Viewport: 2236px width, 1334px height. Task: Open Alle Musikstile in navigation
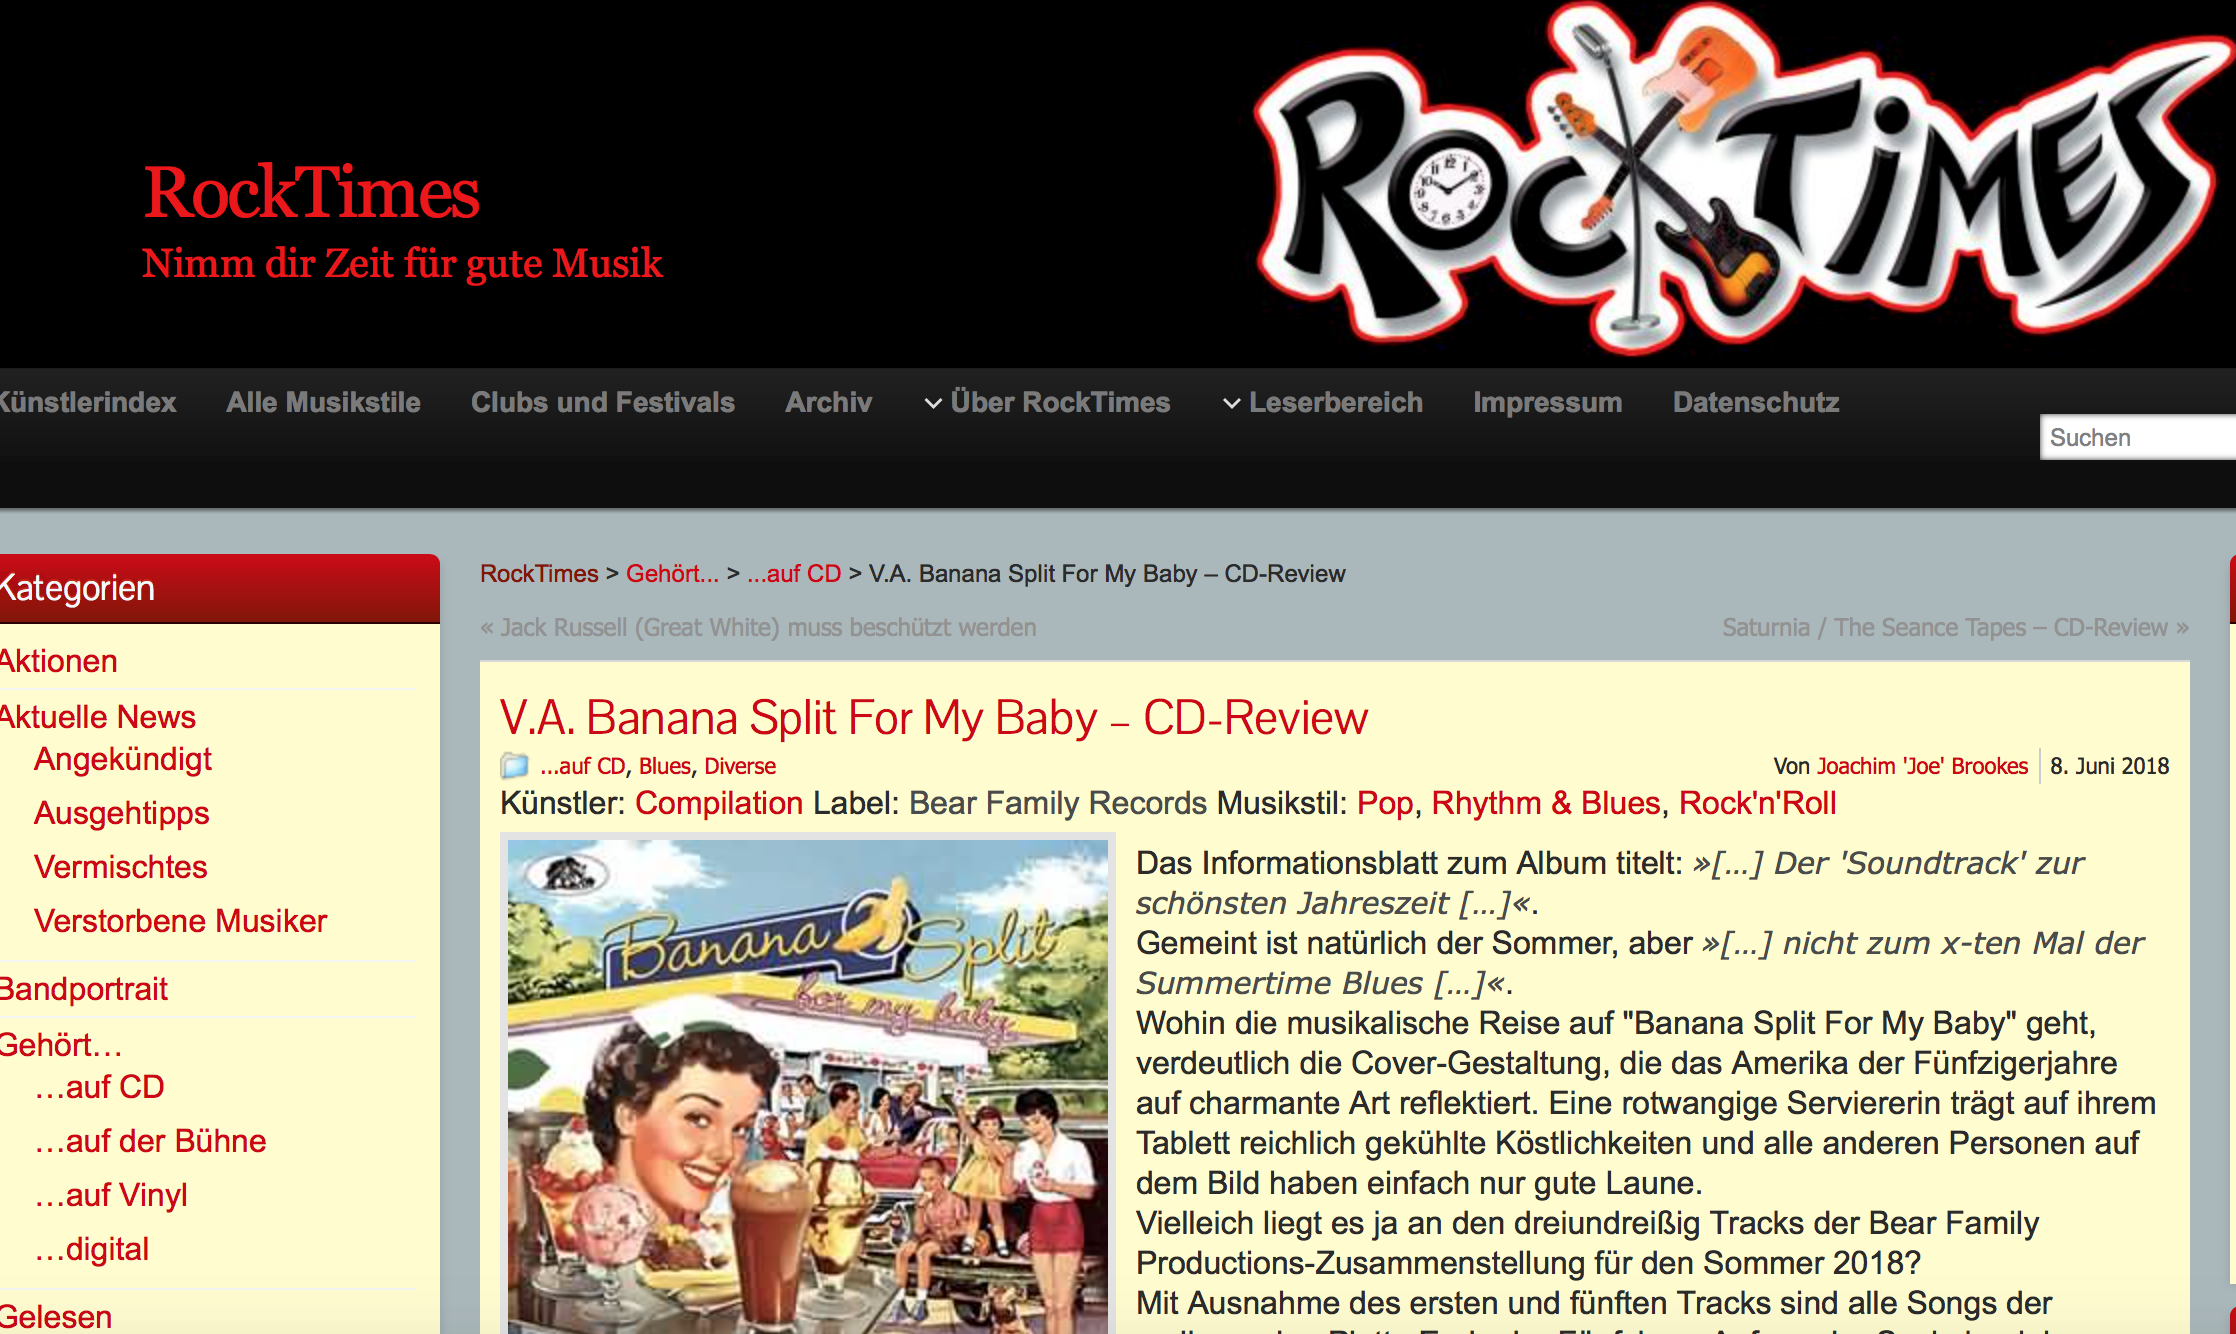tap(323, 402)
